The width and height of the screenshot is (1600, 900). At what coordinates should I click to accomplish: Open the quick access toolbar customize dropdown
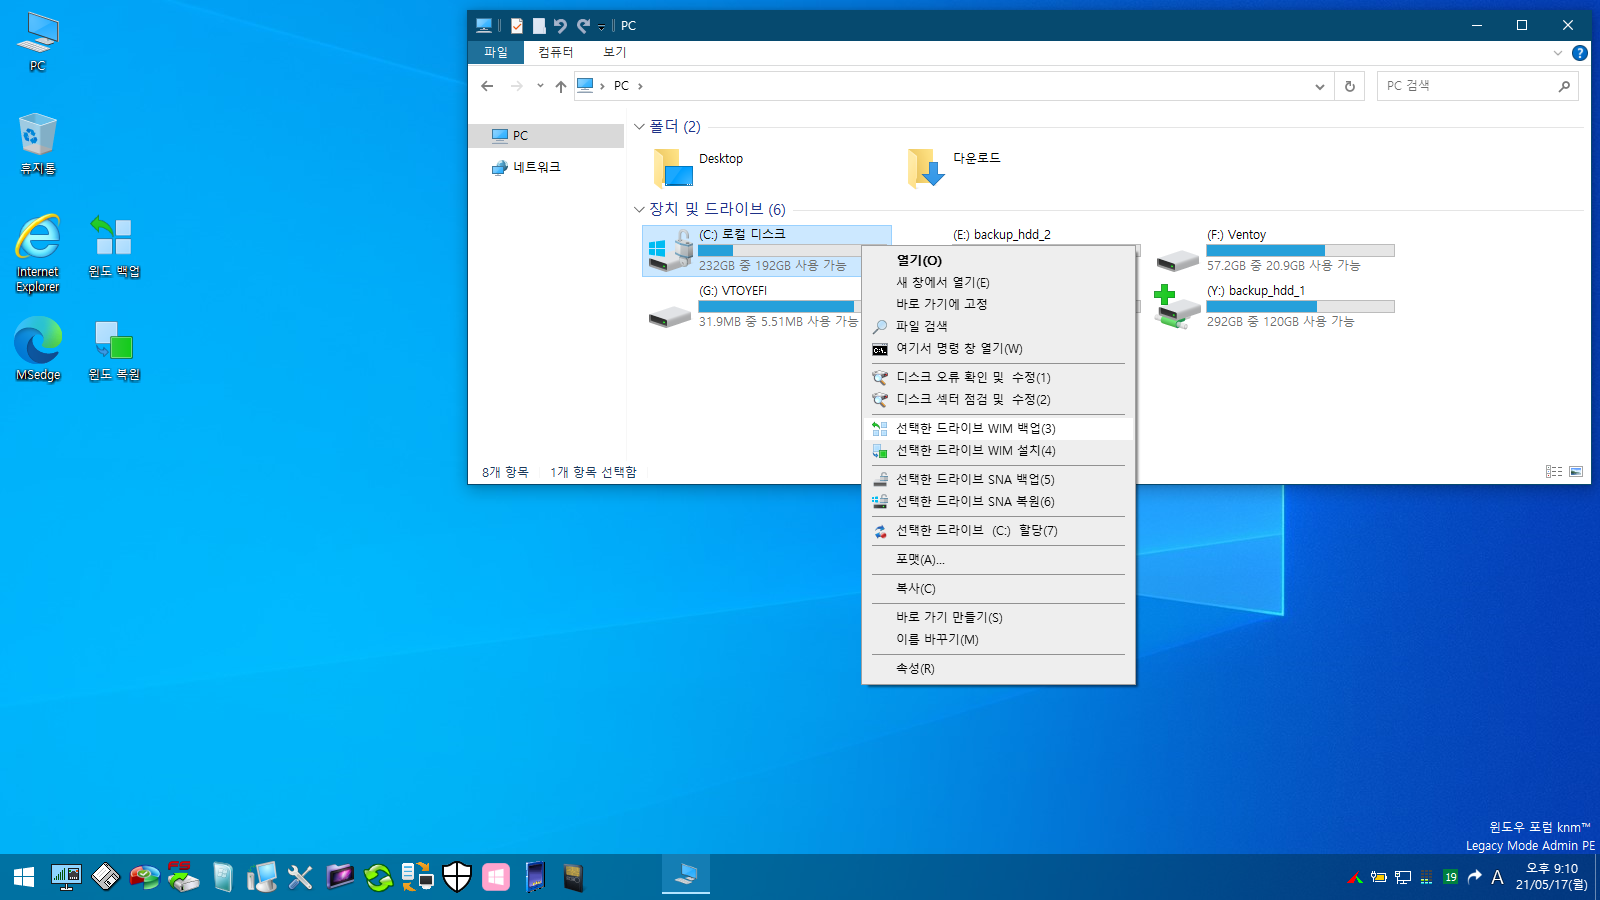click(601, 27)
